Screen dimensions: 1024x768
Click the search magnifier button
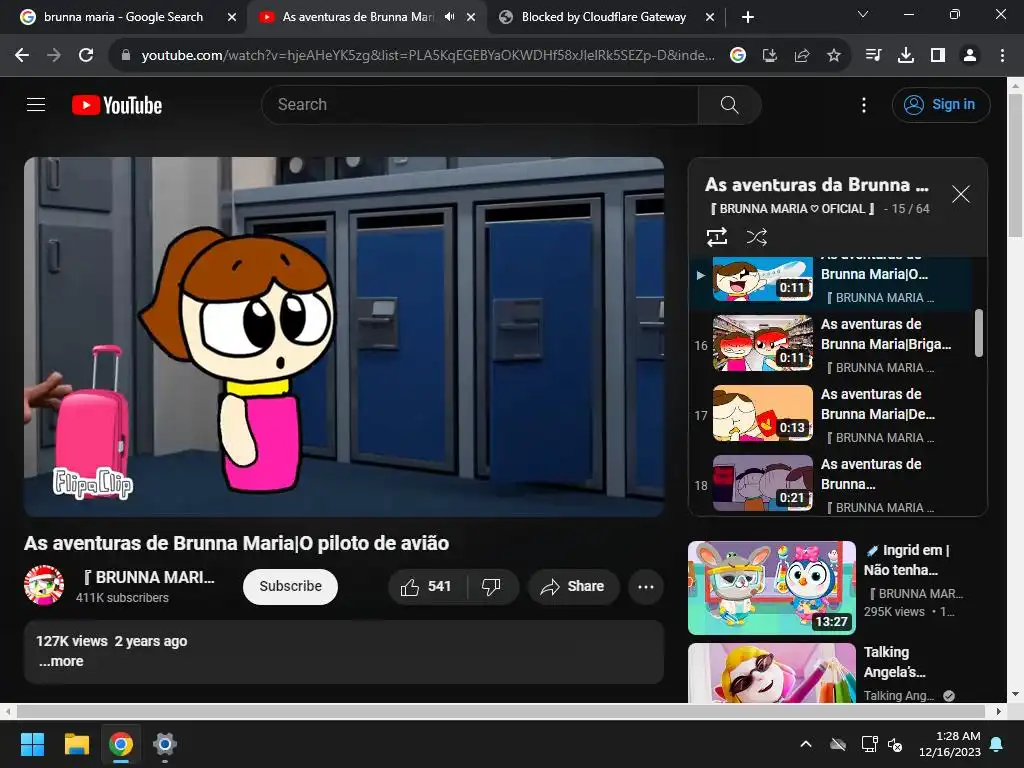point(729,104)
